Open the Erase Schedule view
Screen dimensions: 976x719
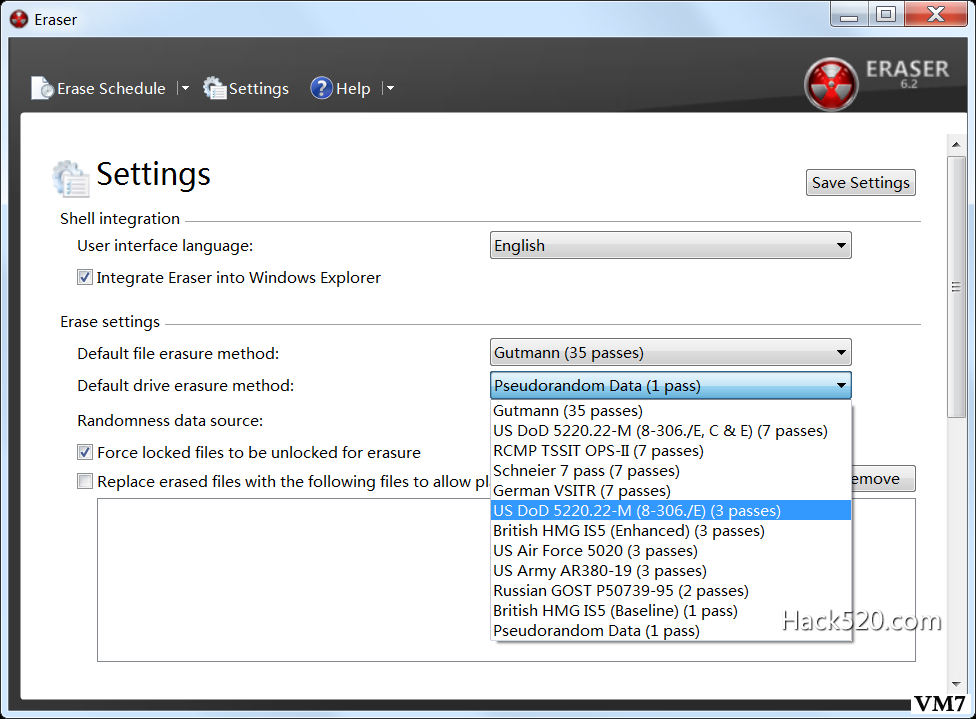99,88
